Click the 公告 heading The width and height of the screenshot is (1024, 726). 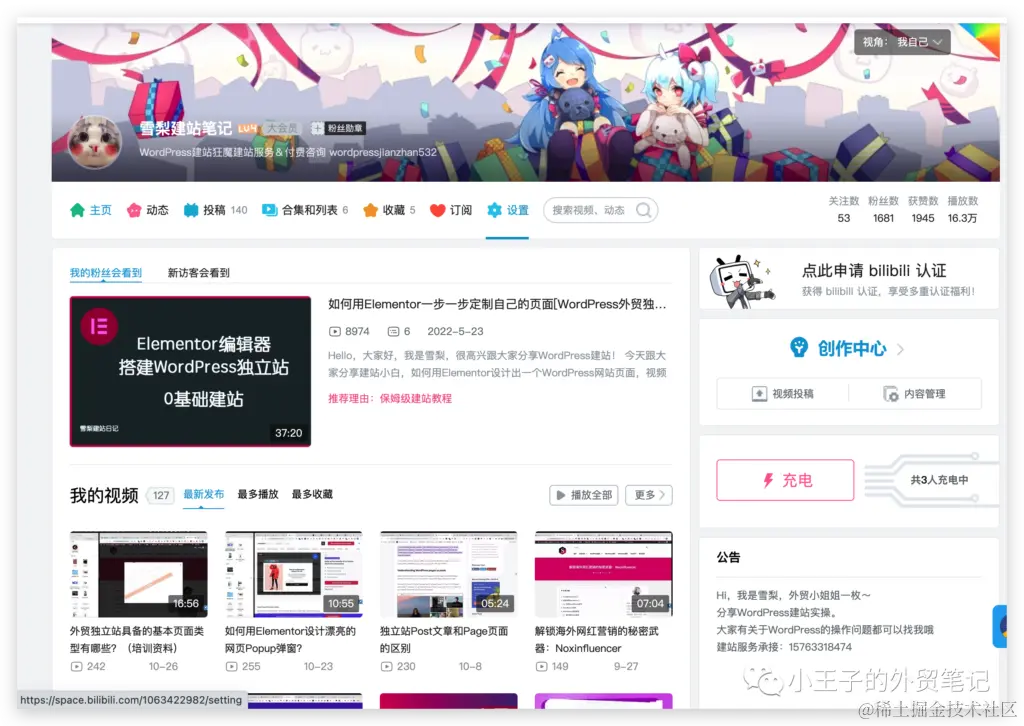click(x=729, y=557)
